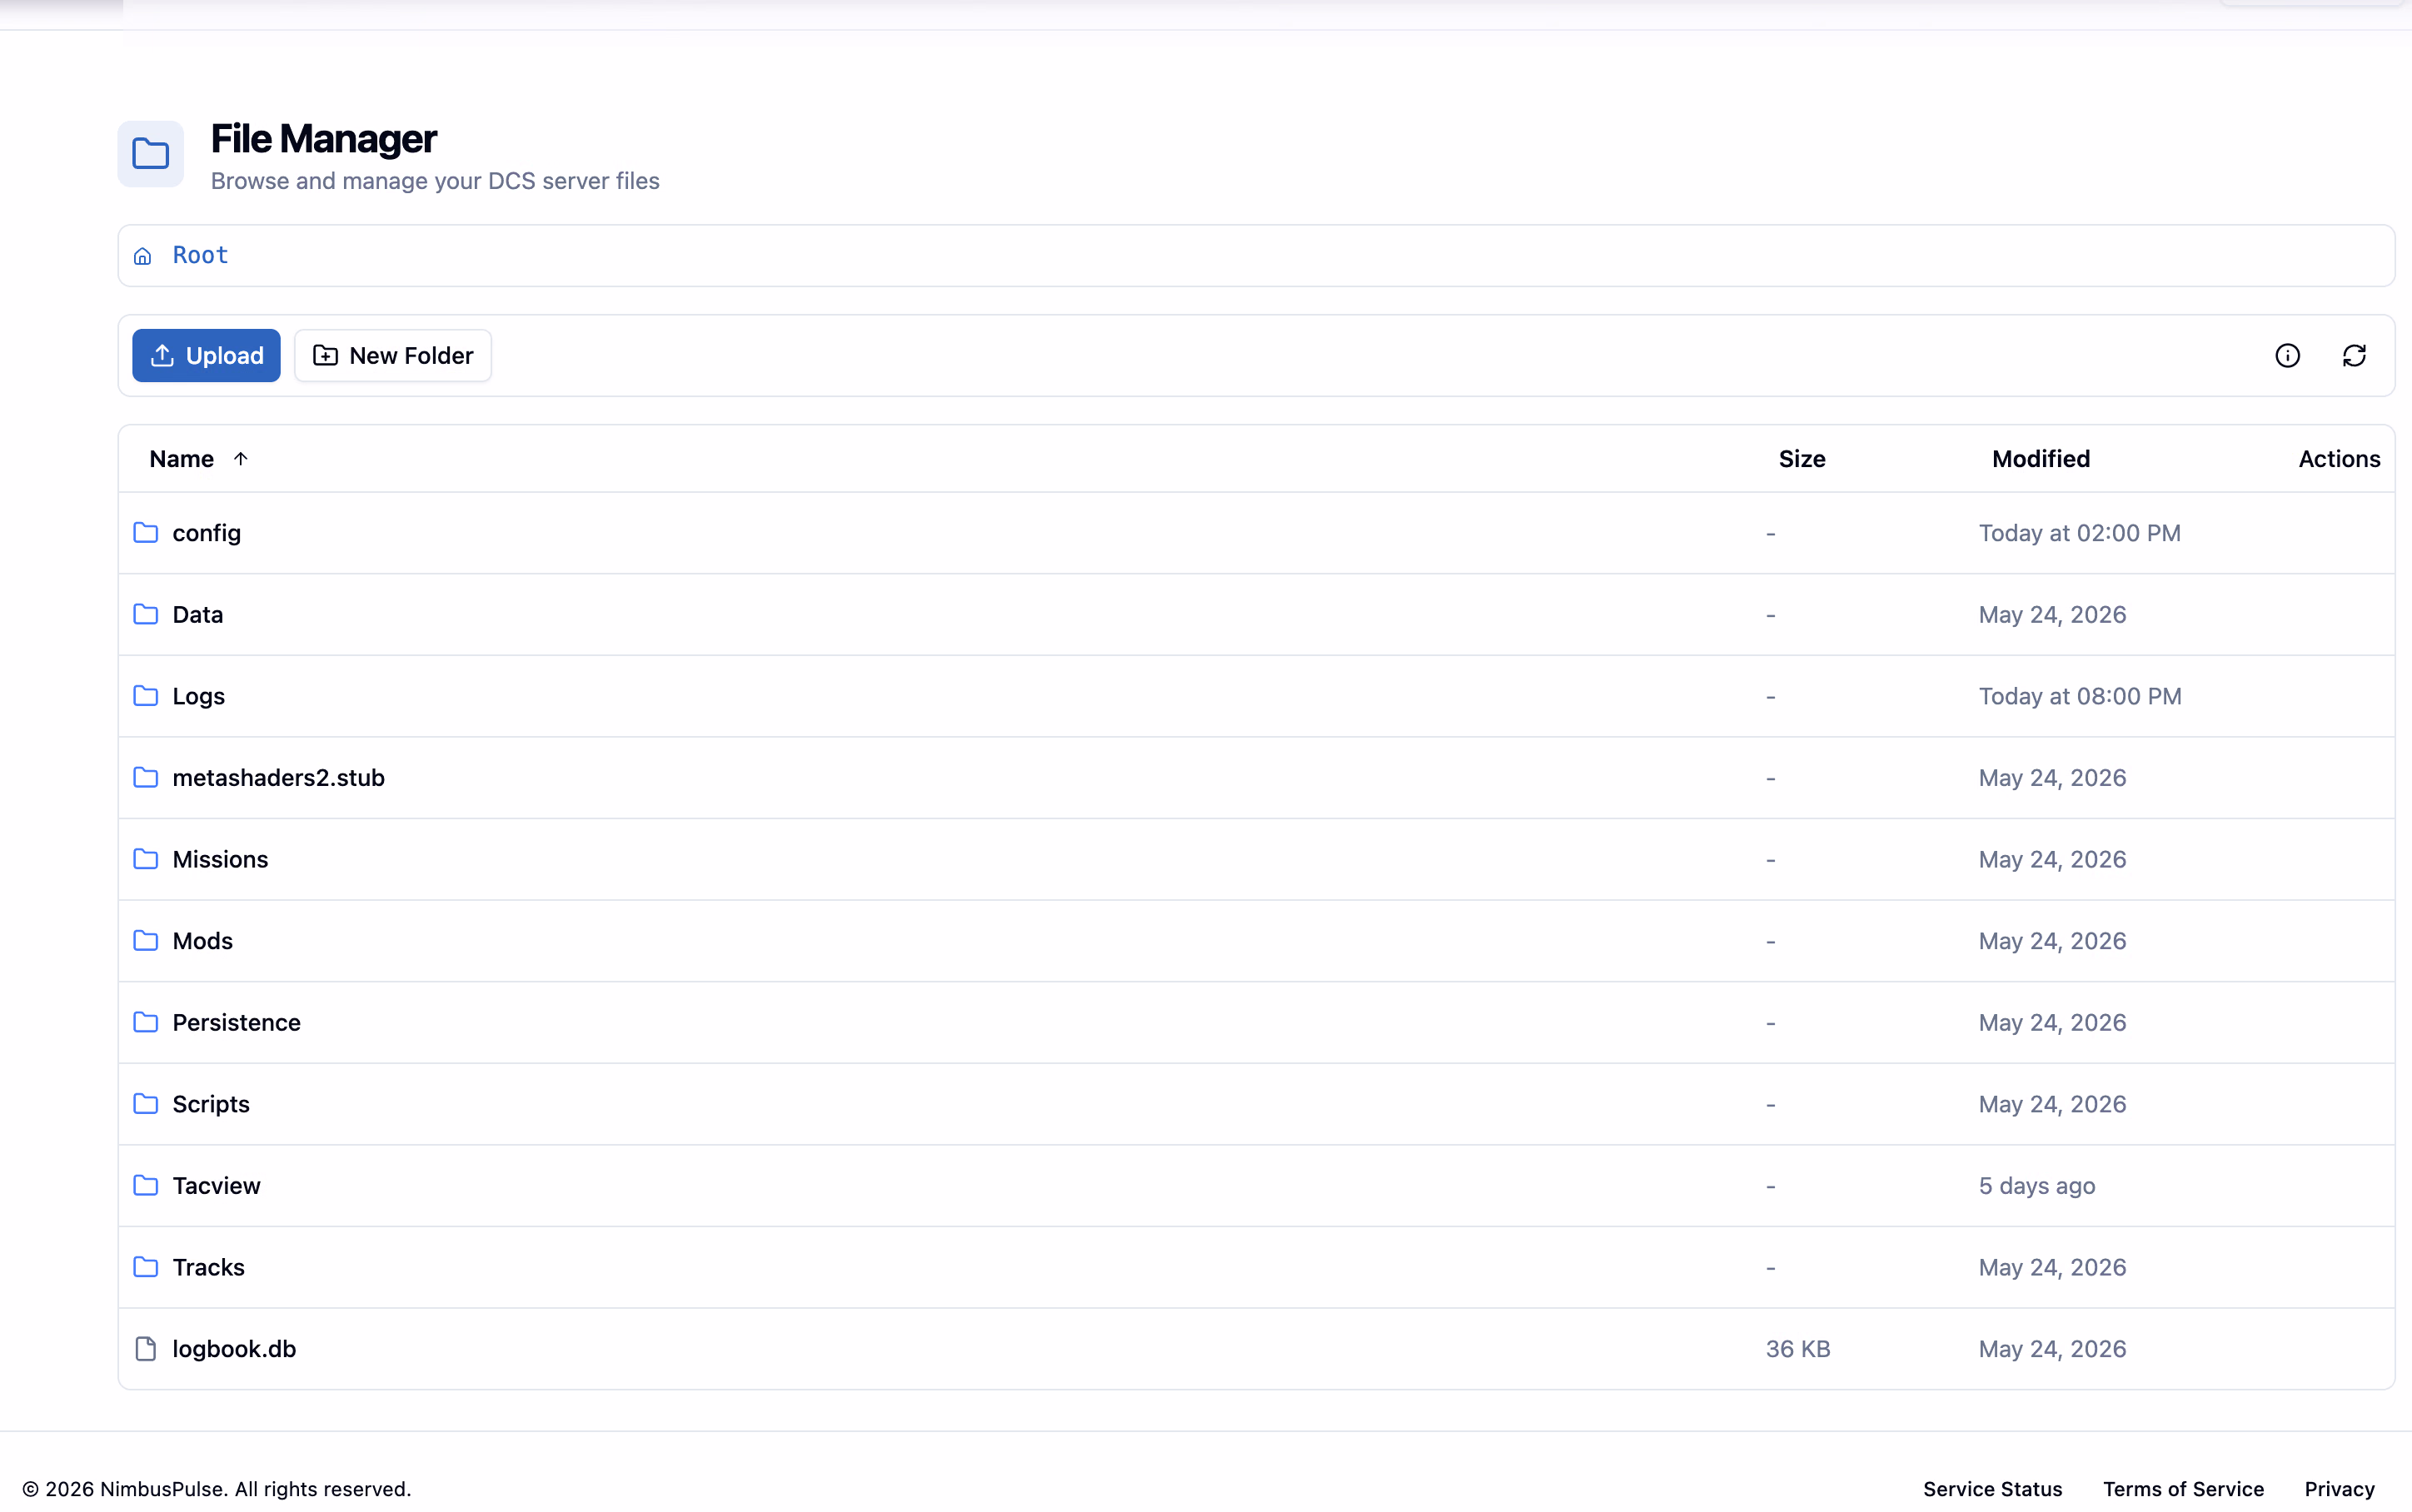Click the home icon in breadcrumb
The height and width of the screenshot is (1512, 2412).
click(143, 256)
